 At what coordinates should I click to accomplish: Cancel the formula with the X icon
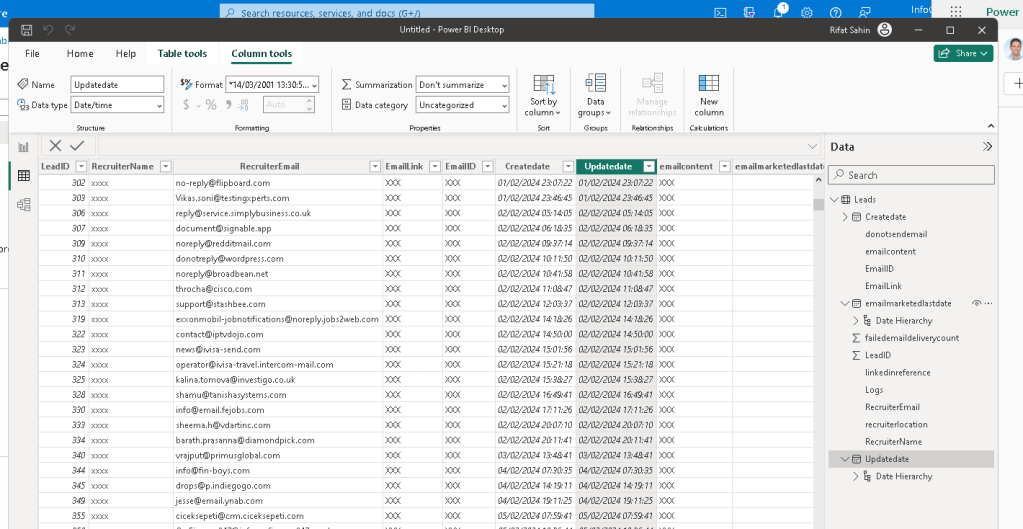(55, 146)
